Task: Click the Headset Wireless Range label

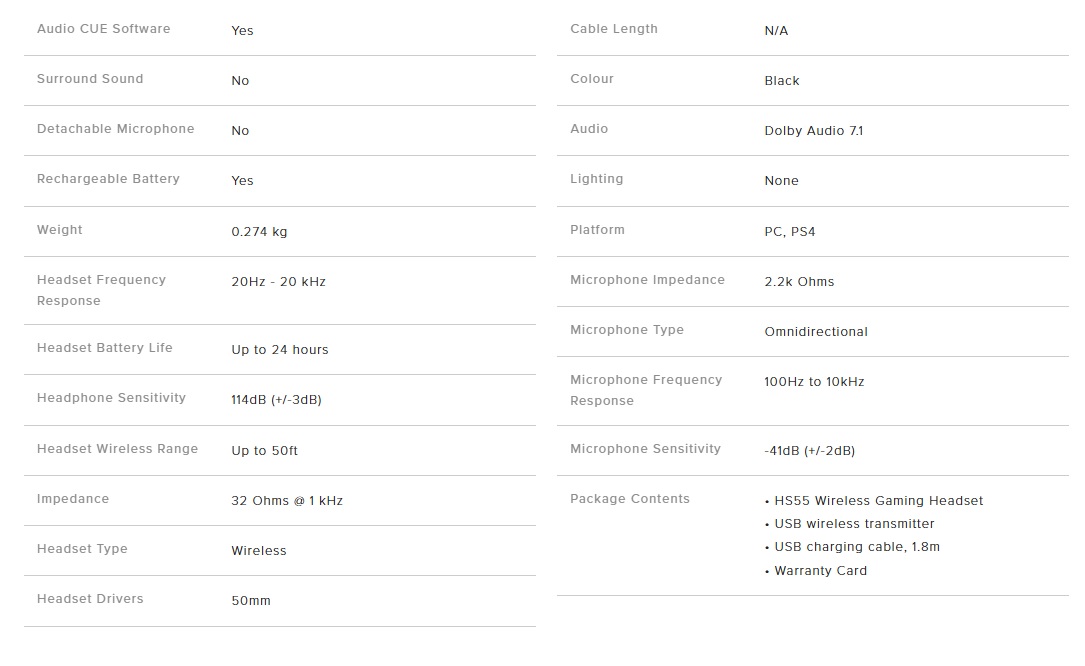Action: tap(117, 449)
